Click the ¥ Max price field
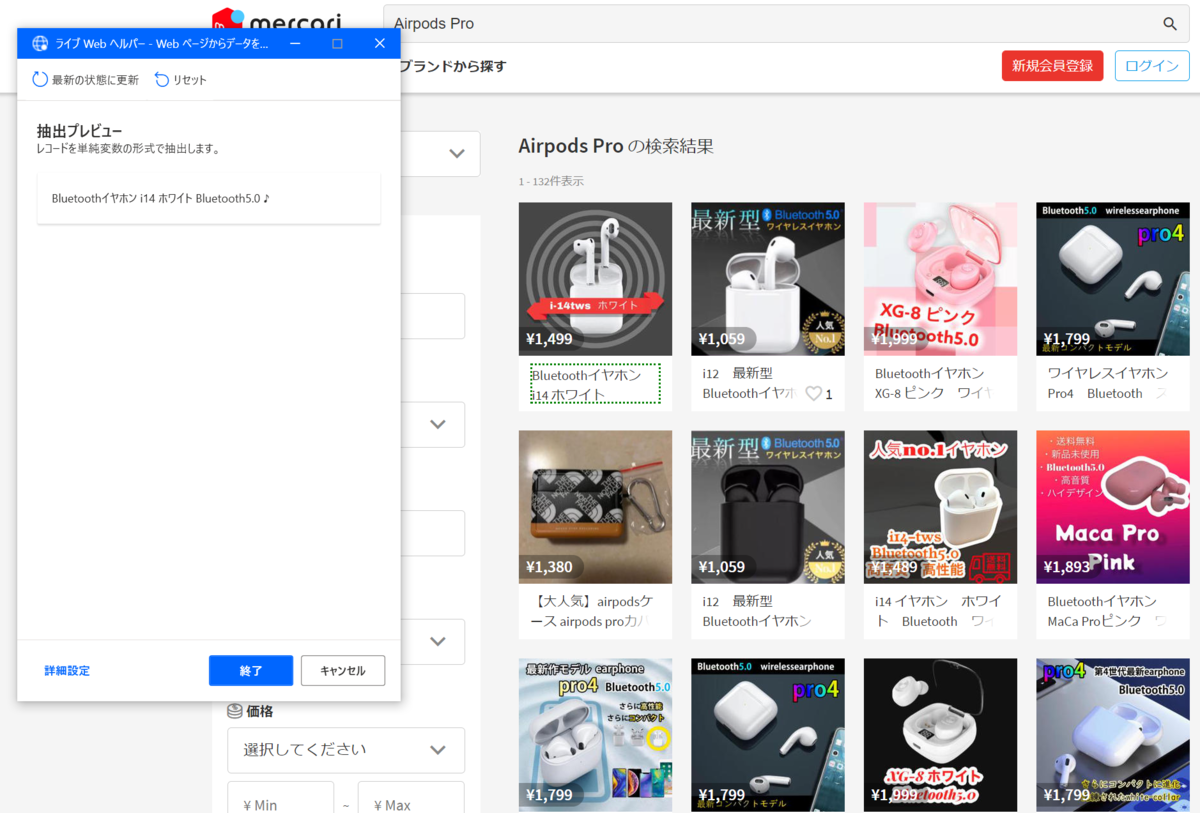1200x813 pixels. click(x=411, y=800)
